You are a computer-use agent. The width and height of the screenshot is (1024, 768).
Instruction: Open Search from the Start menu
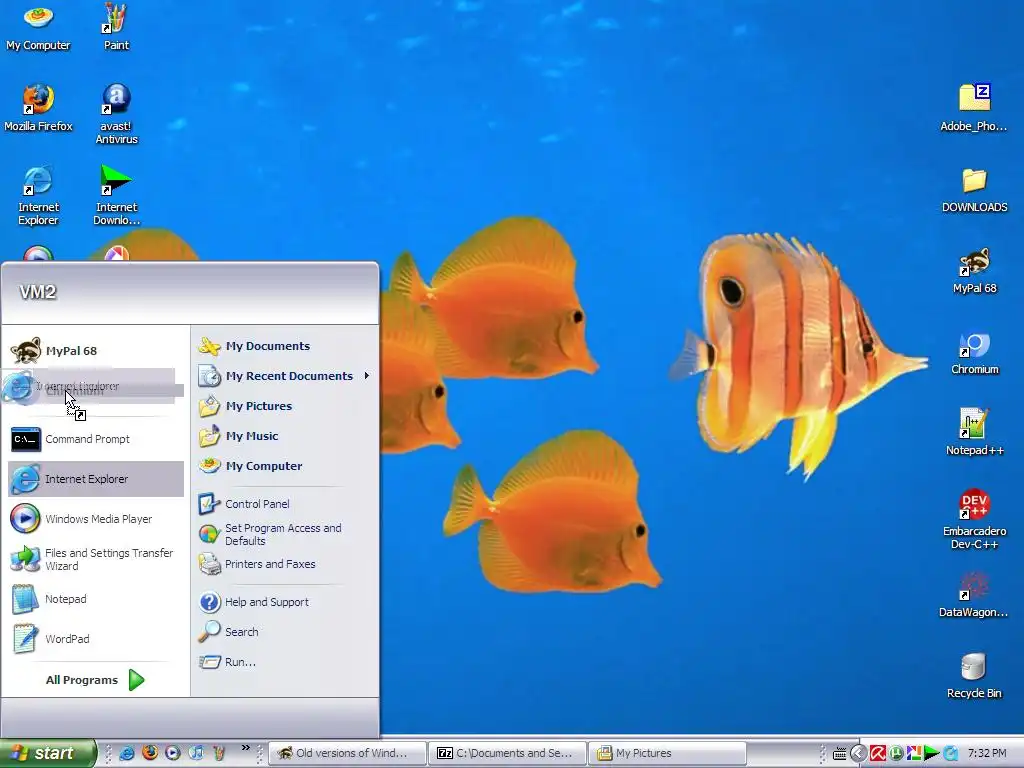coord(285,632)
